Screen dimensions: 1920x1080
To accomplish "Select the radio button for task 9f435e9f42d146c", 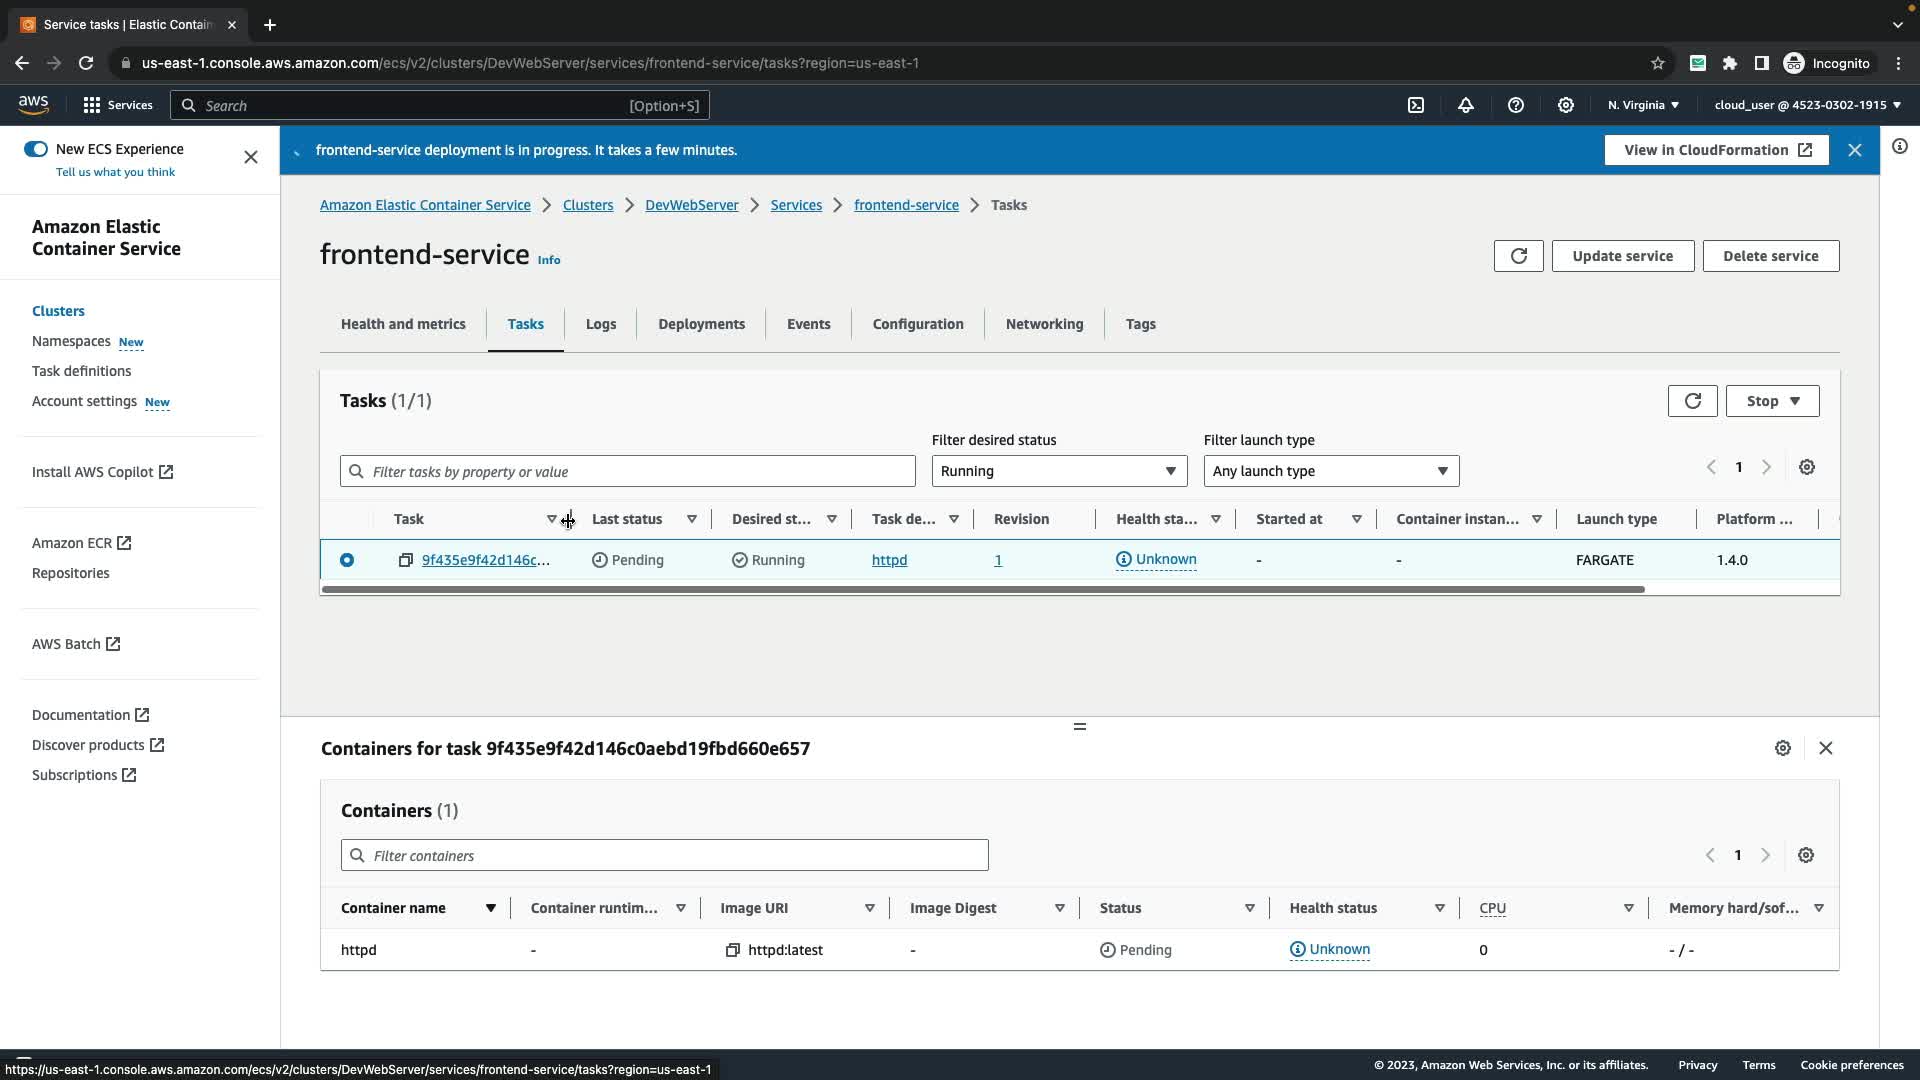I will 347,560.
